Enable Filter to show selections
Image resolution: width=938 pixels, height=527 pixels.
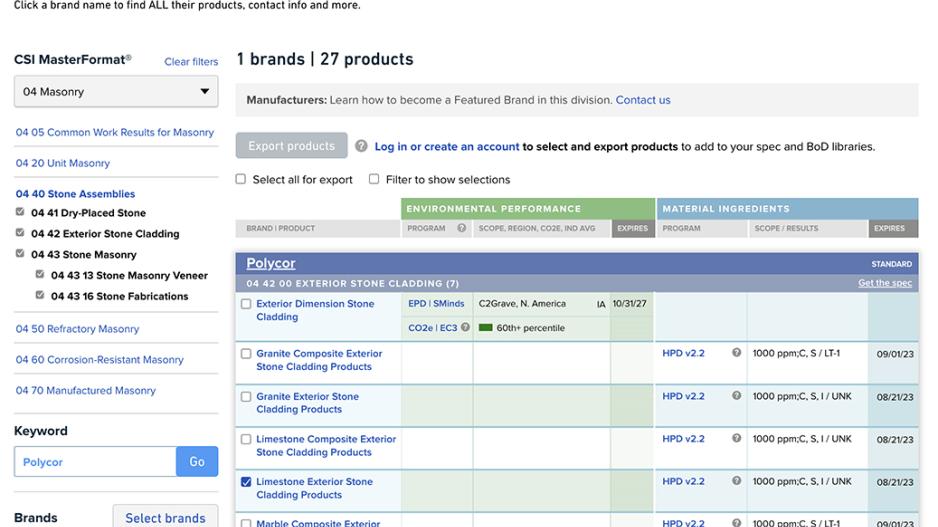pos(374,179)
